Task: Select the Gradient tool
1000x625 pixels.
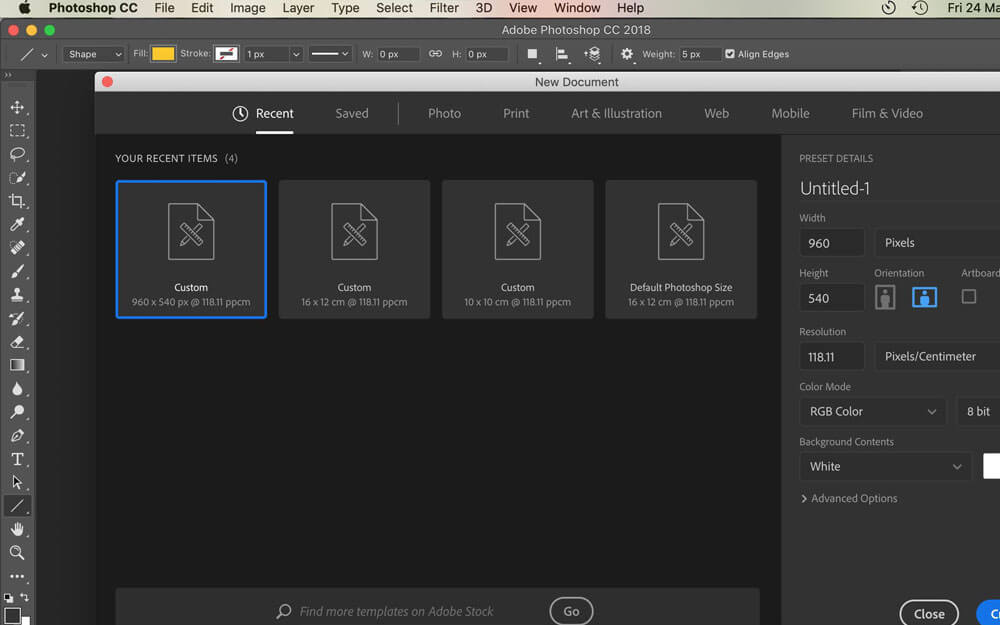Action: coord(17,365)
